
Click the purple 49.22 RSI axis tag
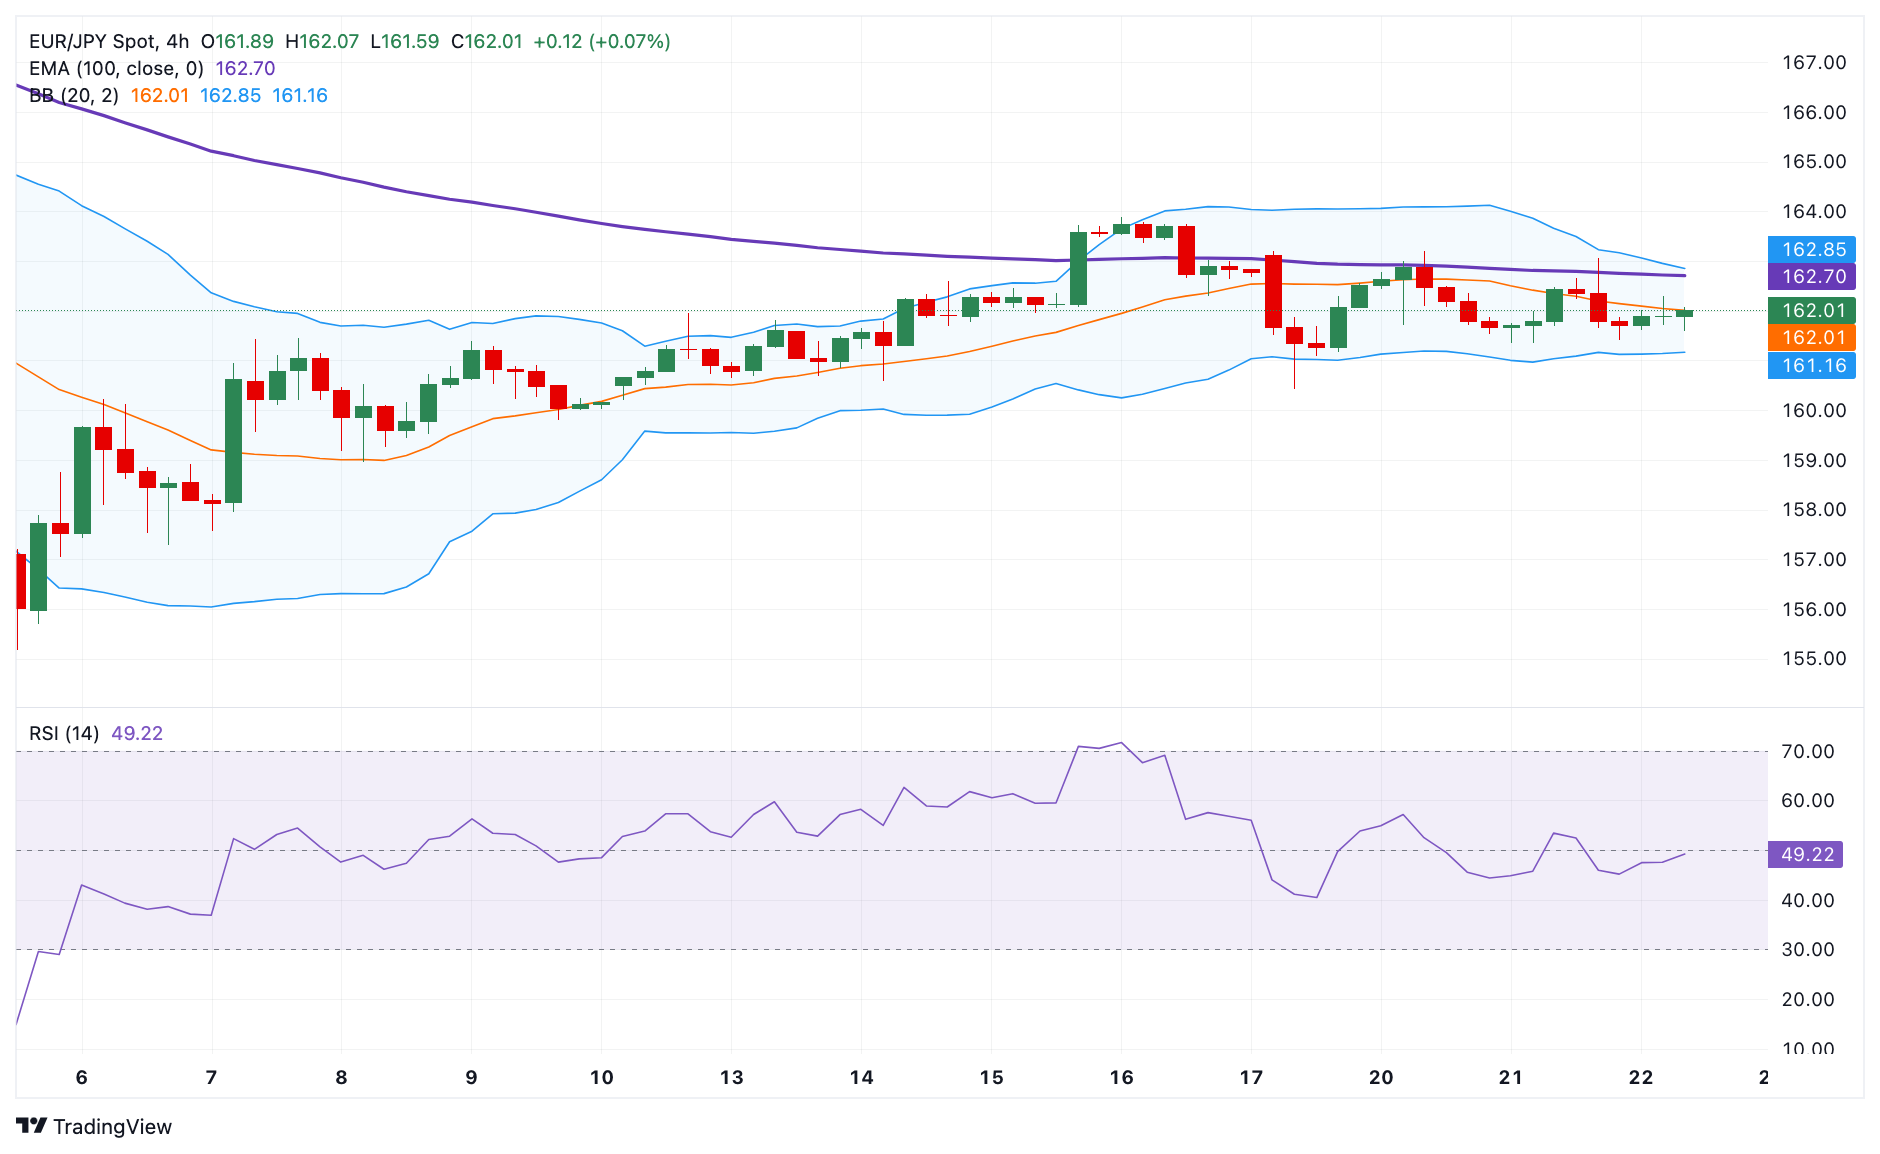click(1807, 854)
